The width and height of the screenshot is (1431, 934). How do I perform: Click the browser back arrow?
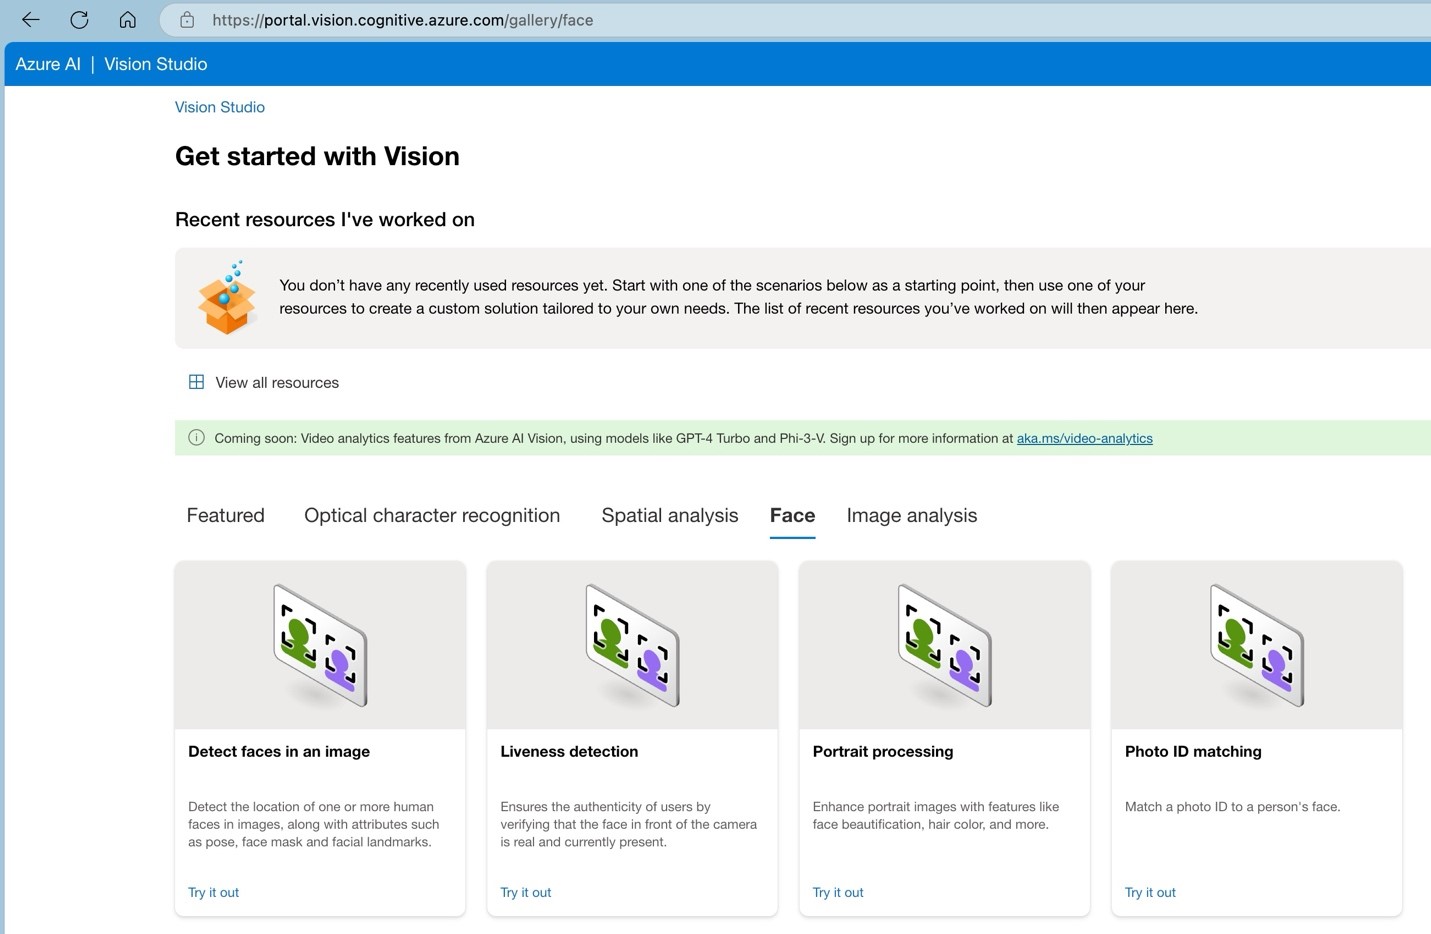pos(30,19)
